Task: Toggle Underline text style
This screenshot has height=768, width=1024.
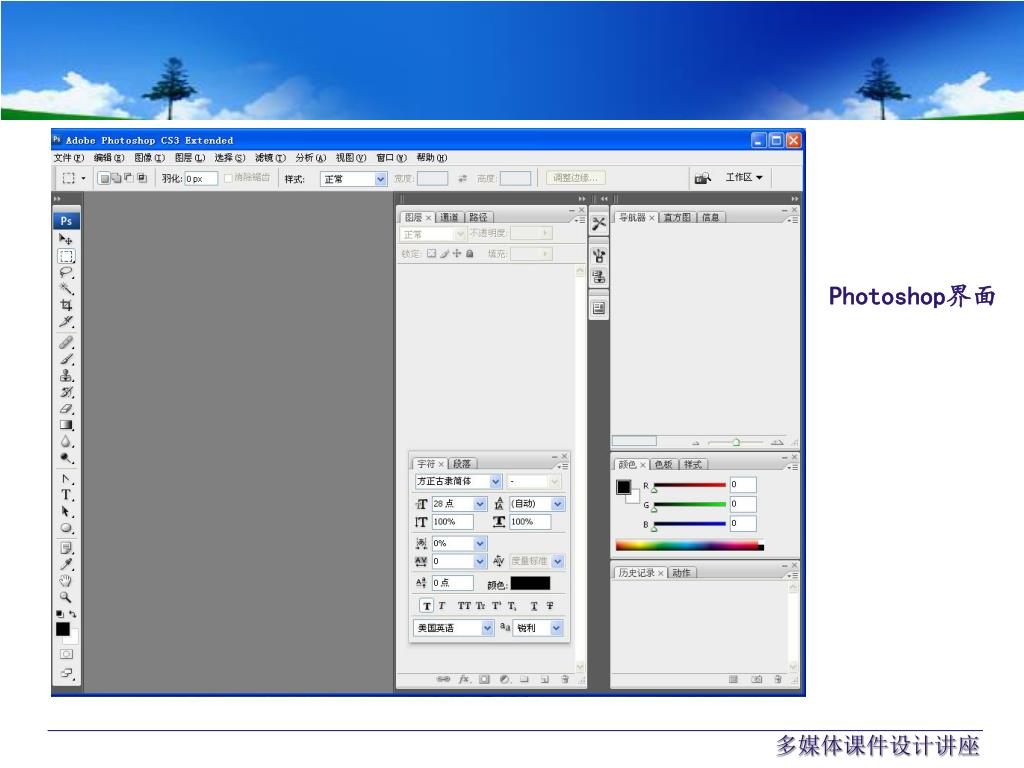Action: pos(534,606)
